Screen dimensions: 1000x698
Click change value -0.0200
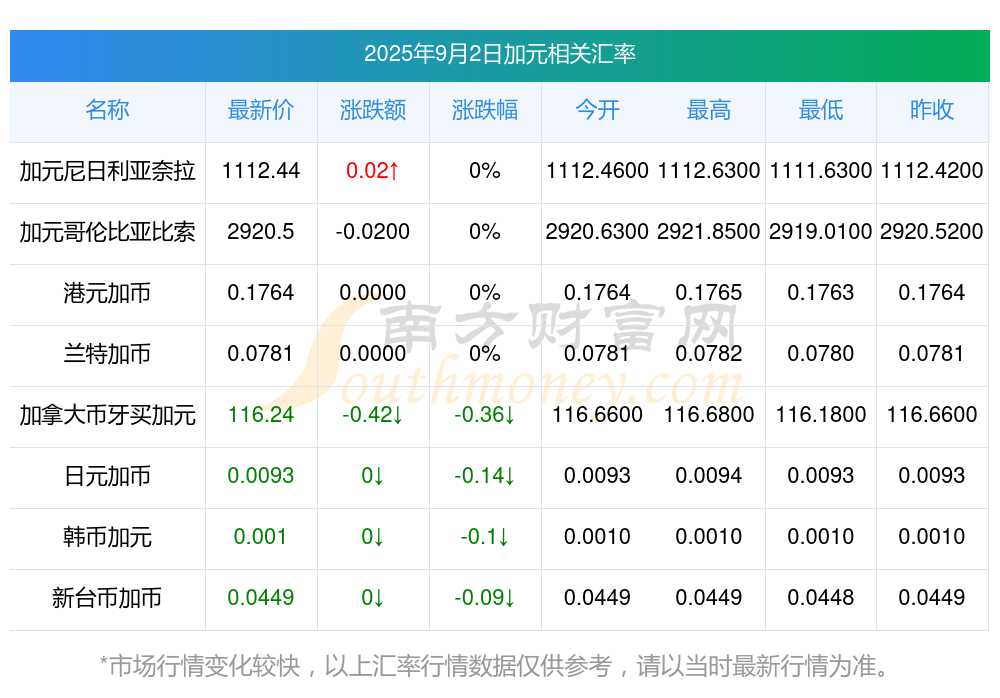[x=373, y=232]
